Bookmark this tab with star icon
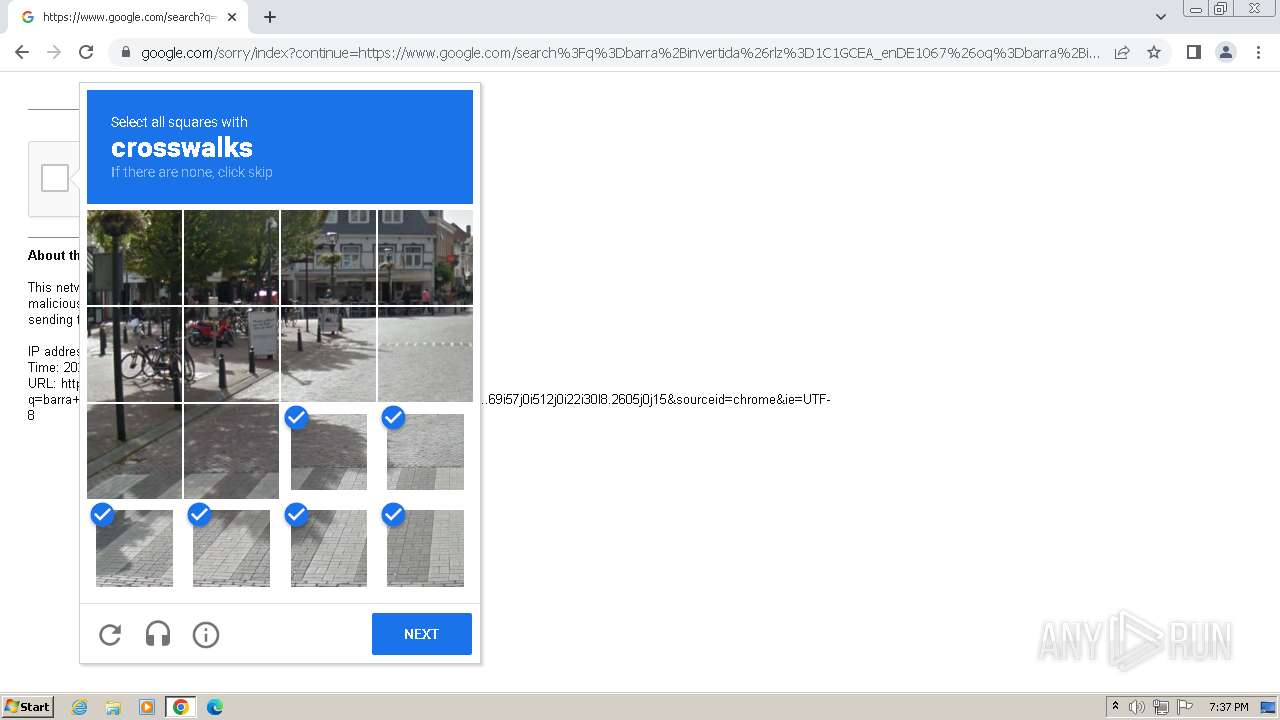This screenshot has width=1280, height=720. coord(1154,52)
